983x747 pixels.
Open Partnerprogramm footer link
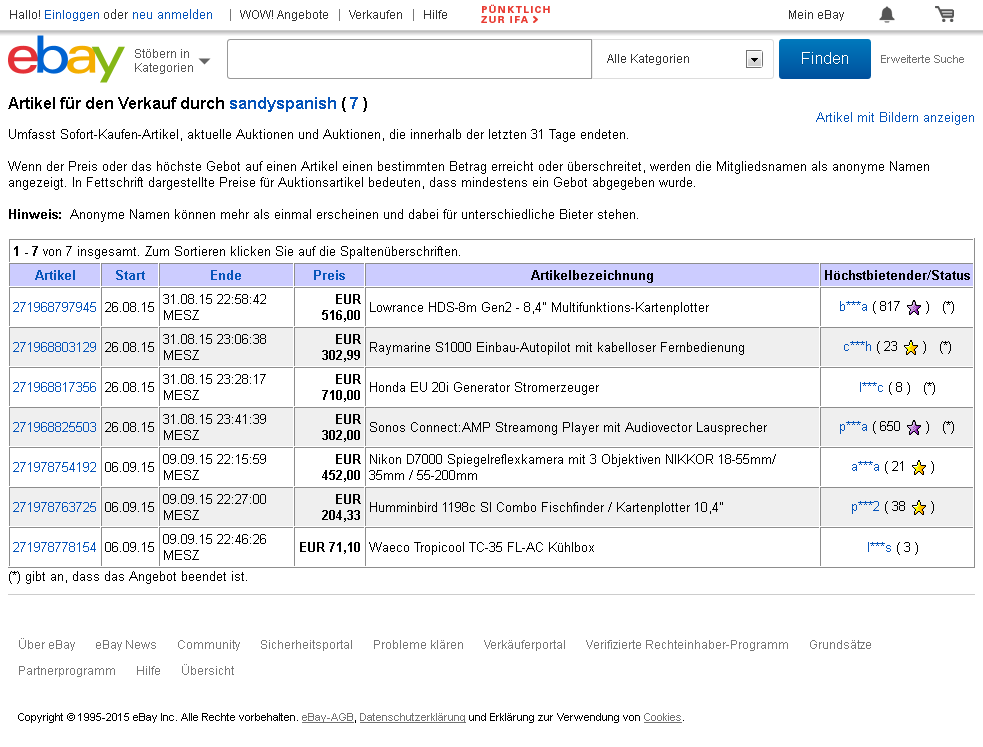tap(67, 671)
